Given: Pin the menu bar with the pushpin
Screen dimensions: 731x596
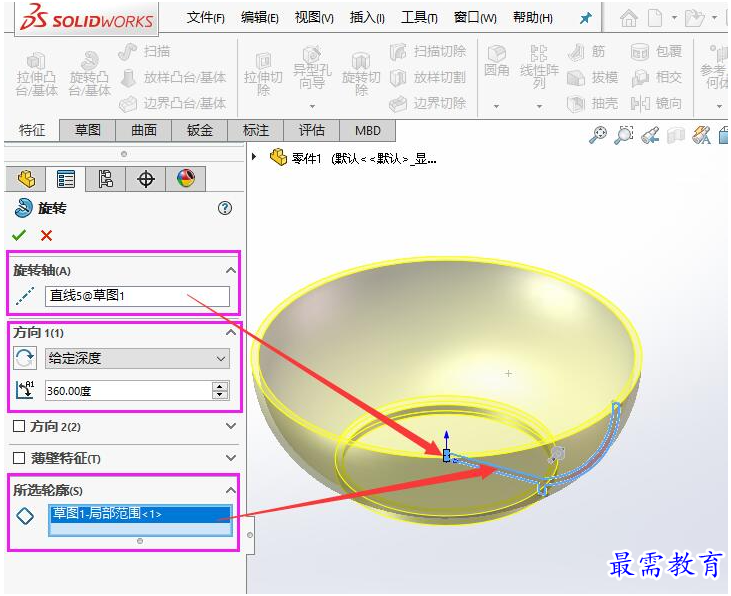Looking at the screenshot, I should click(x=586, y=18).
